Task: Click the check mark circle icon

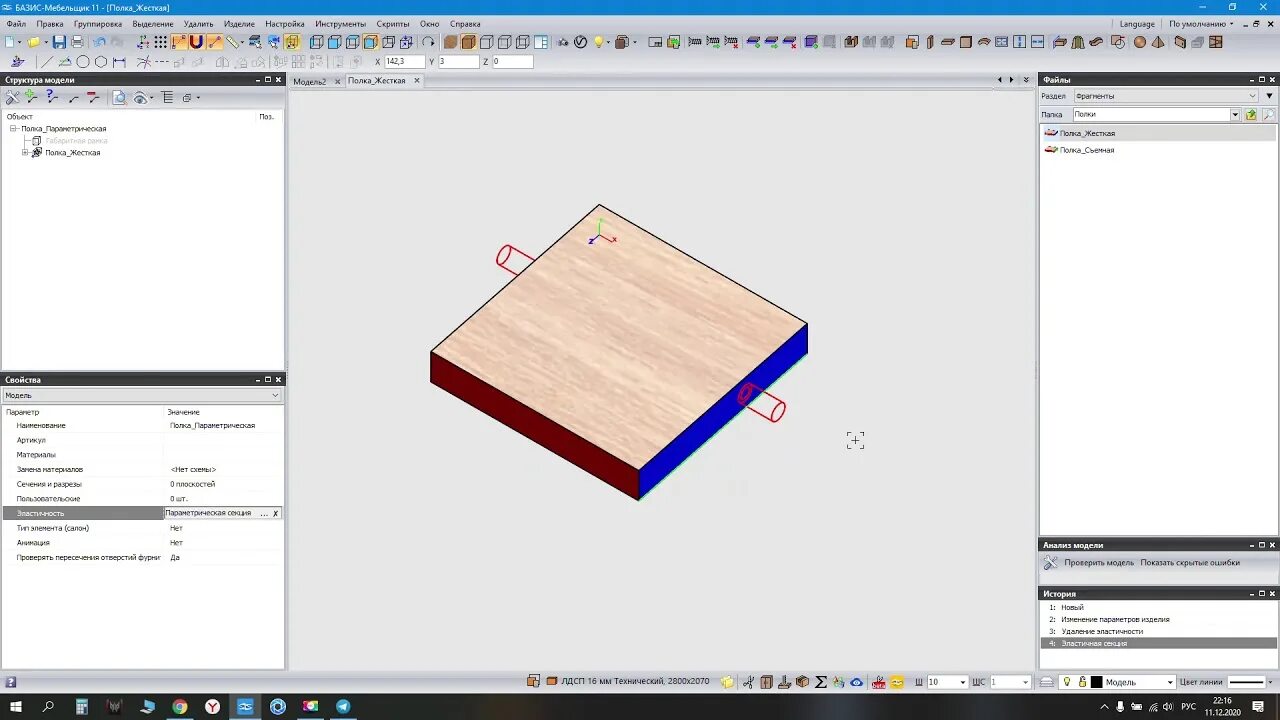Action: pyautogui.click(x=580, y=42)
